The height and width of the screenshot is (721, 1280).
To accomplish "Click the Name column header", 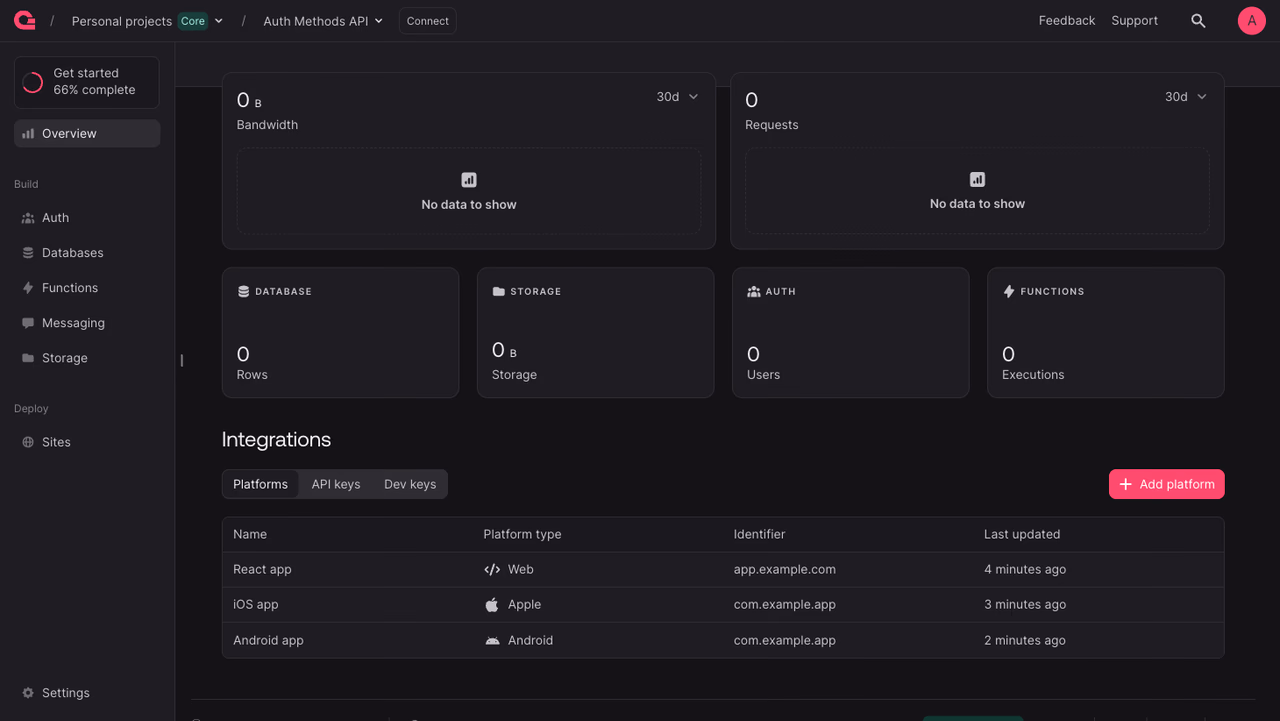I will [x=250, y=535].
